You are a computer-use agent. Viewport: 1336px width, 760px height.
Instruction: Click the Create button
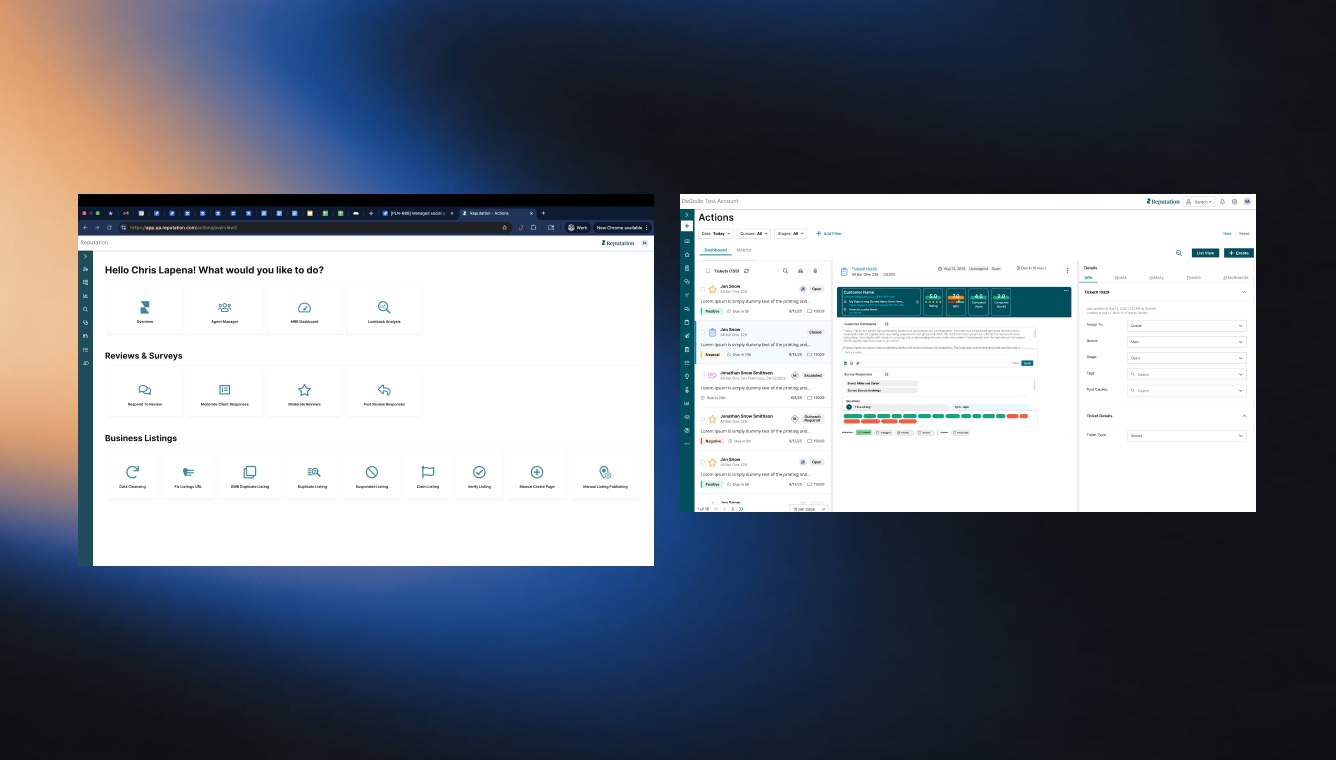point(1238,253)
